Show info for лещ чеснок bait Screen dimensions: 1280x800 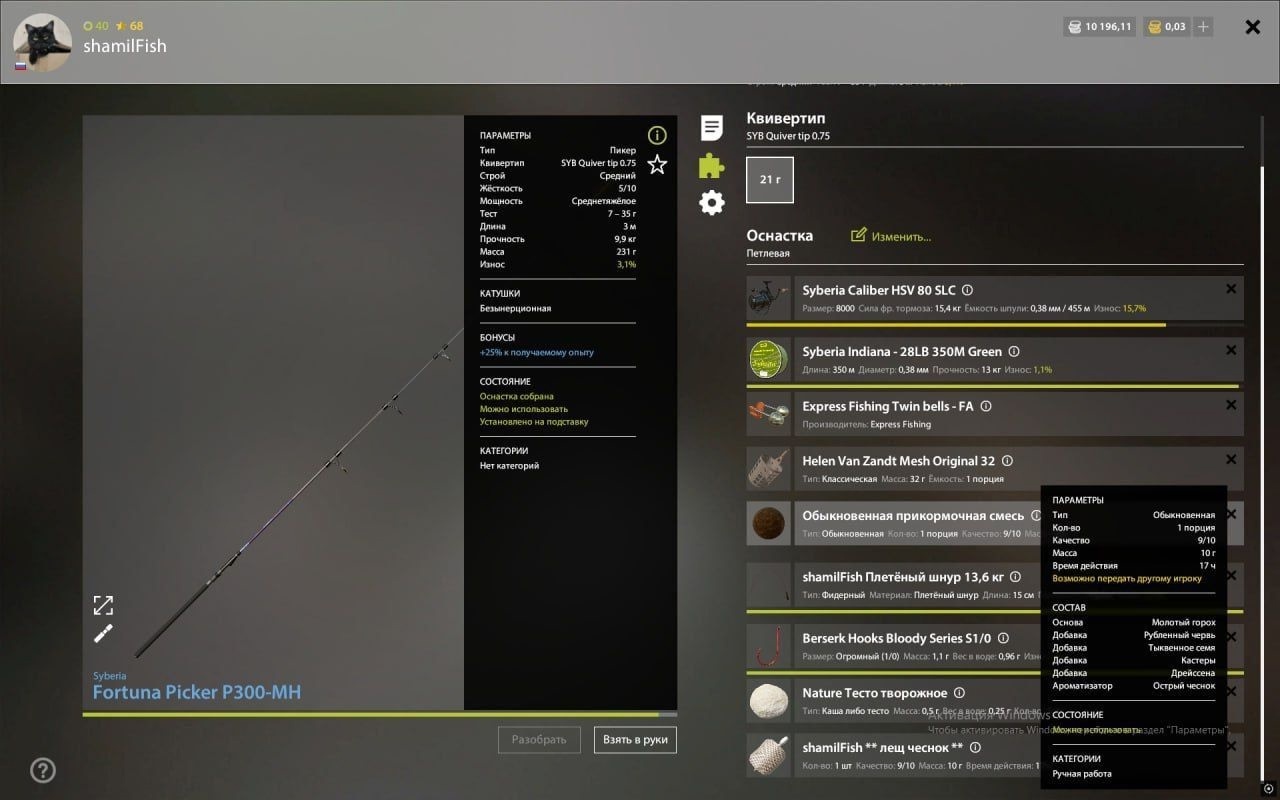[975, 747]
